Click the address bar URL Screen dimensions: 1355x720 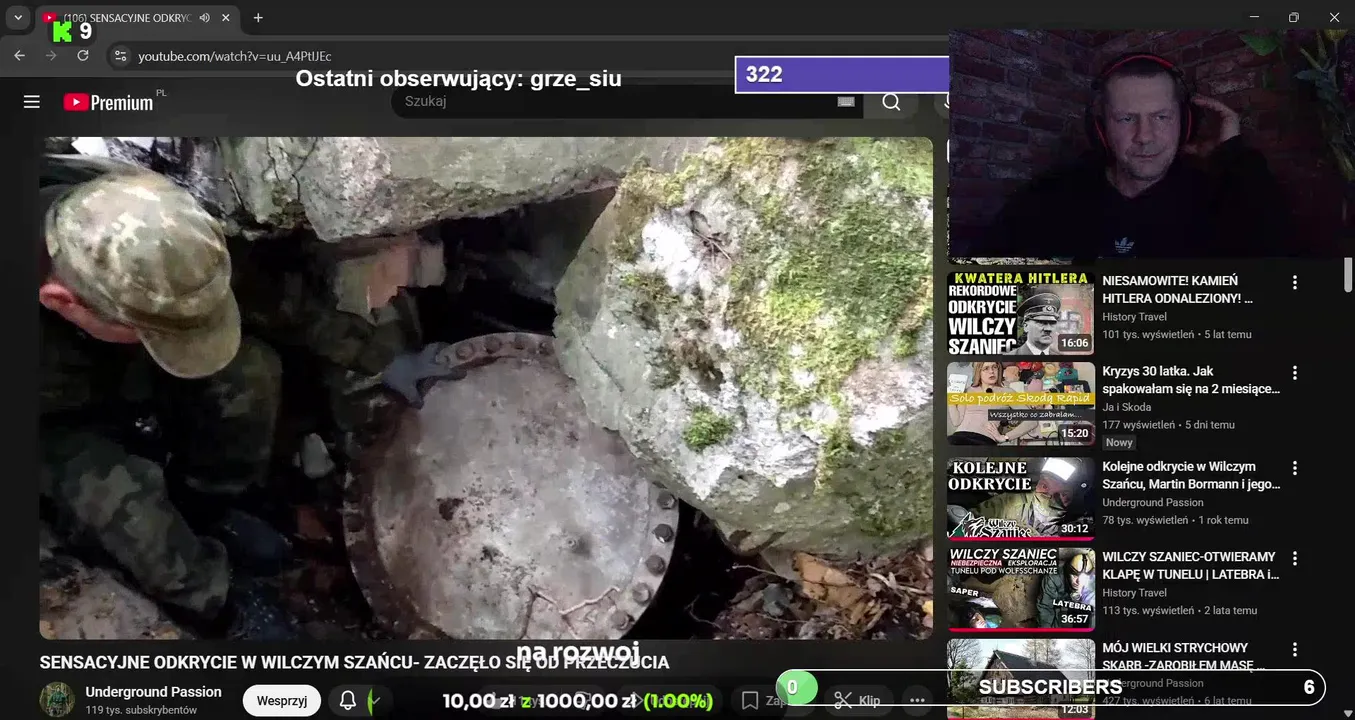pos(235,56)
